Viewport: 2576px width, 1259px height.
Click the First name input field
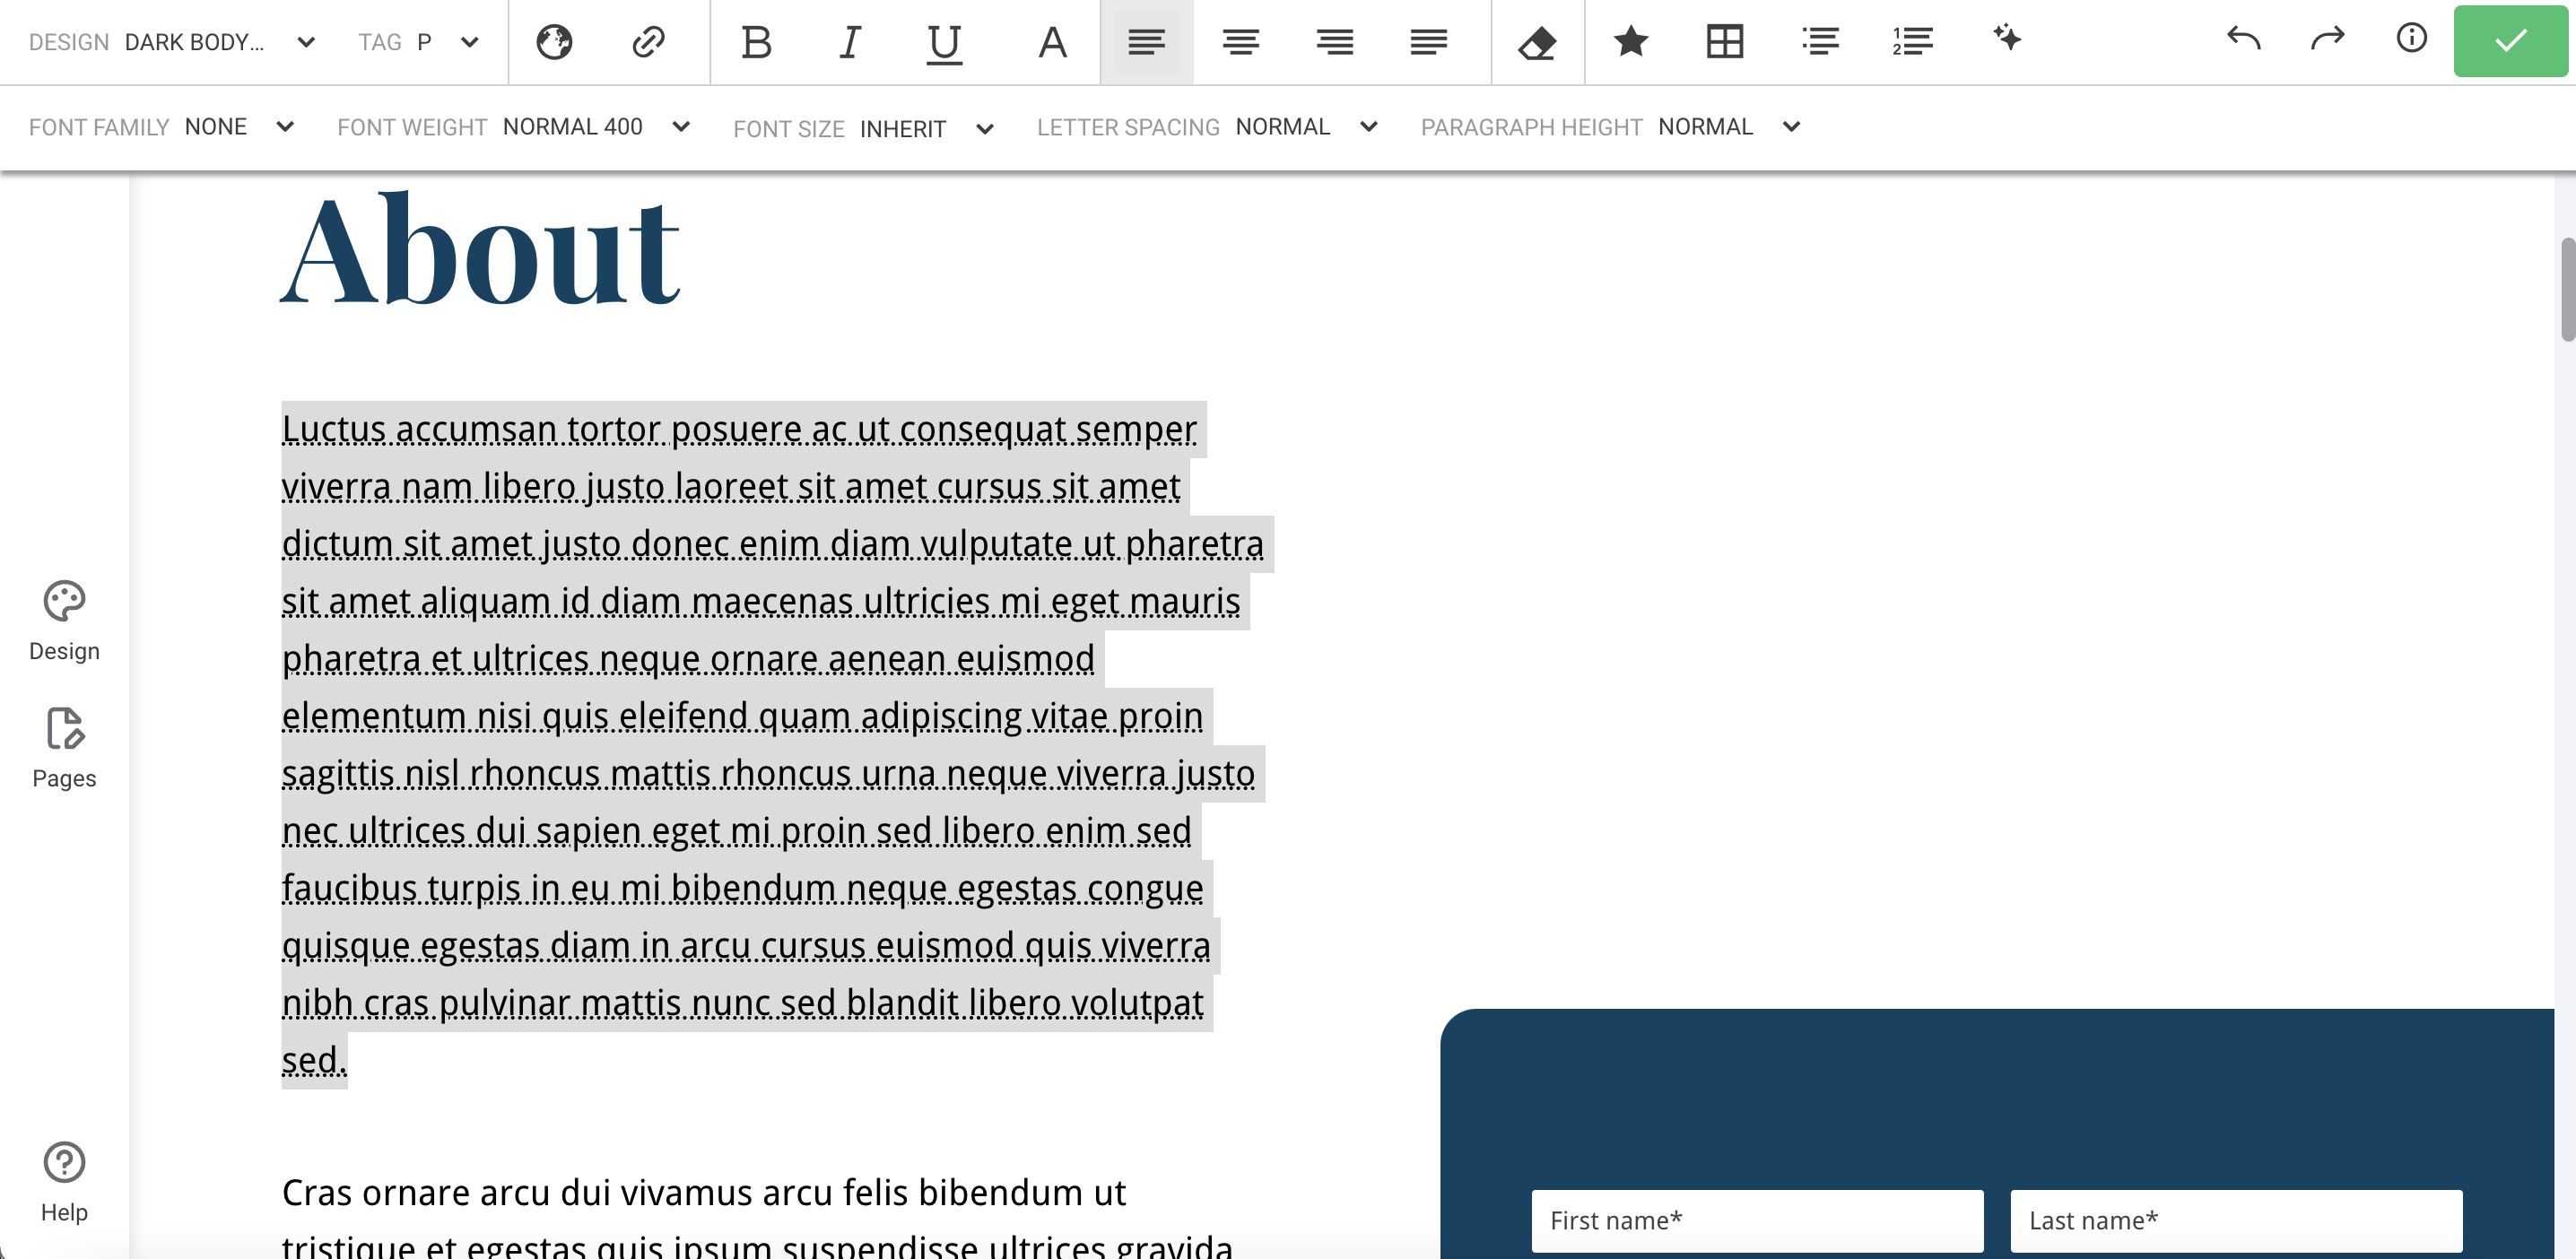[x=1757, y=1221]
